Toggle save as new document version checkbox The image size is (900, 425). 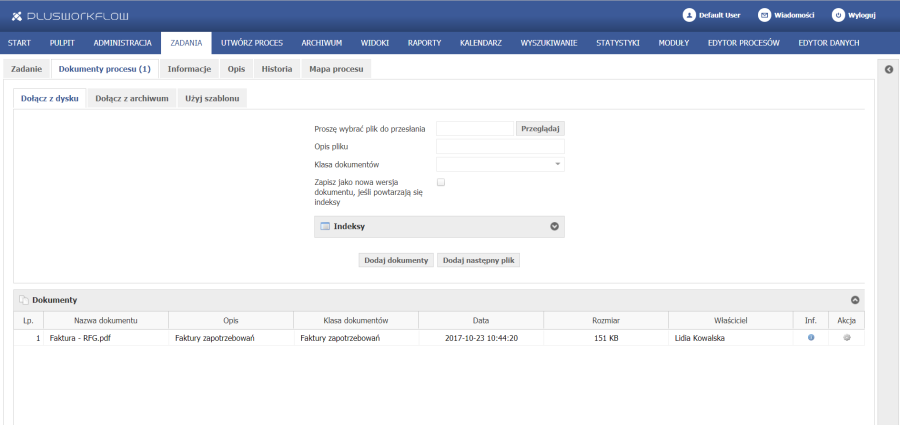point(441,182)
